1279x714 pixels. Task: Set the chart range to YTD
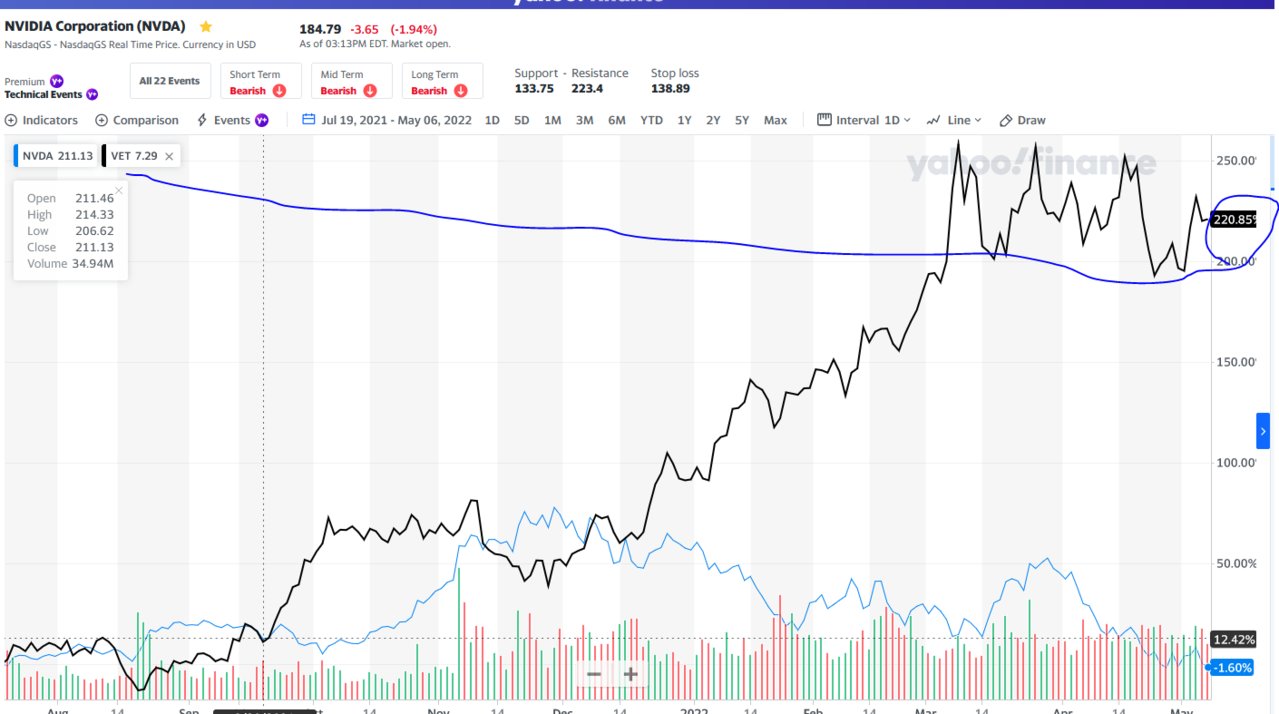coord(651,120)
